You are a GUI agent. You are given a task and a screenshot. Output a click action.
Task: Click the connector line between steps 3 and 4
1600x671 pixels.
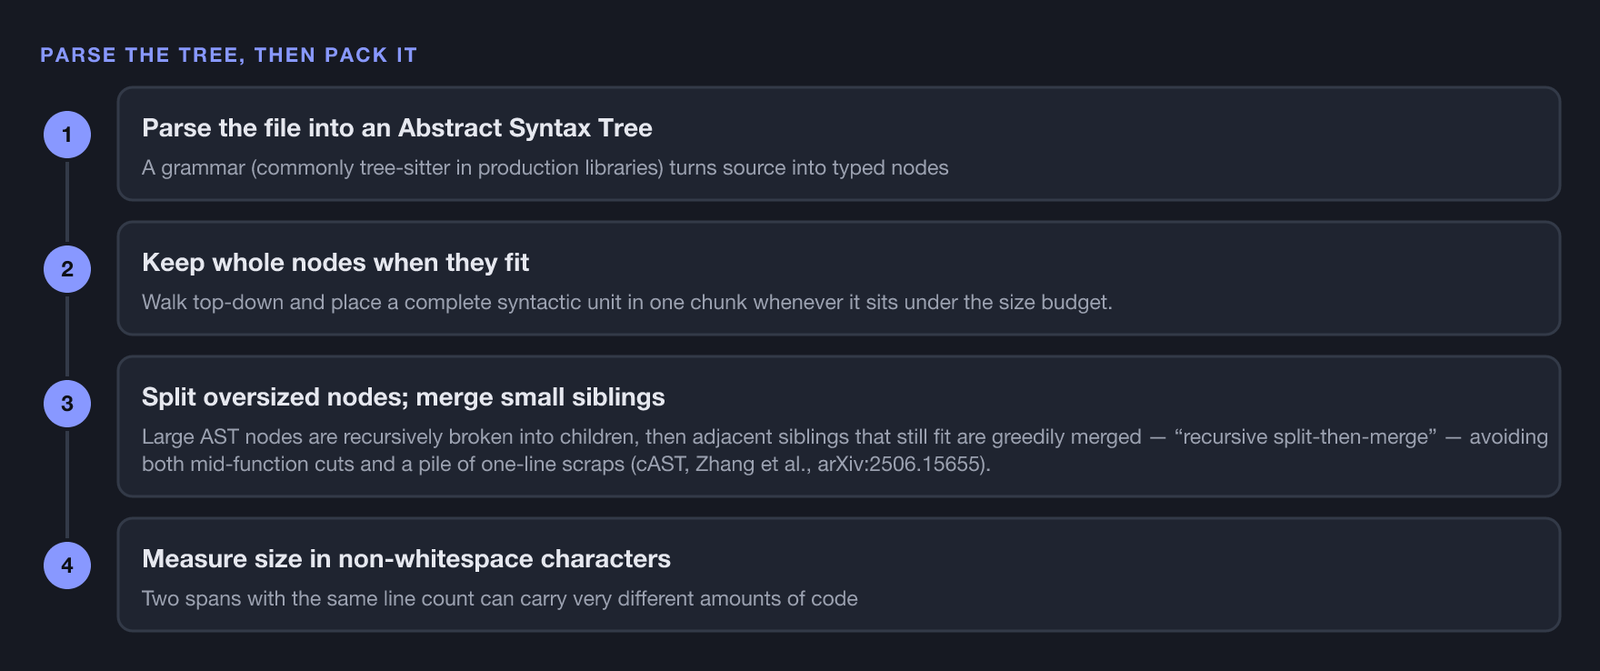click(67, 485)
